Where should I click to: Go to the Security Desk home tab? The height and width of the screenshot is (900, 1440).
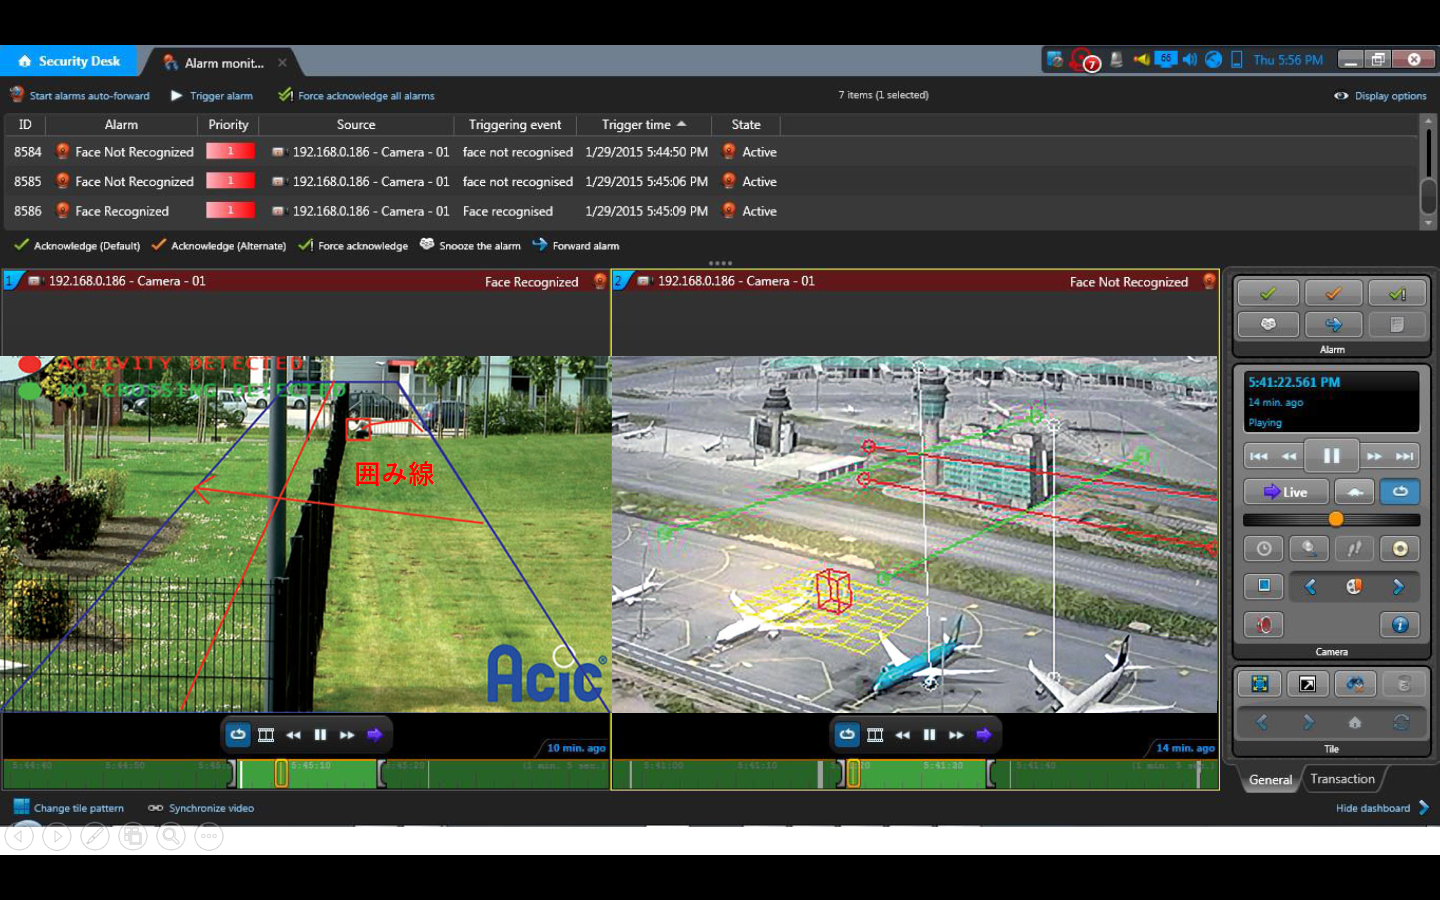point(69,61)
